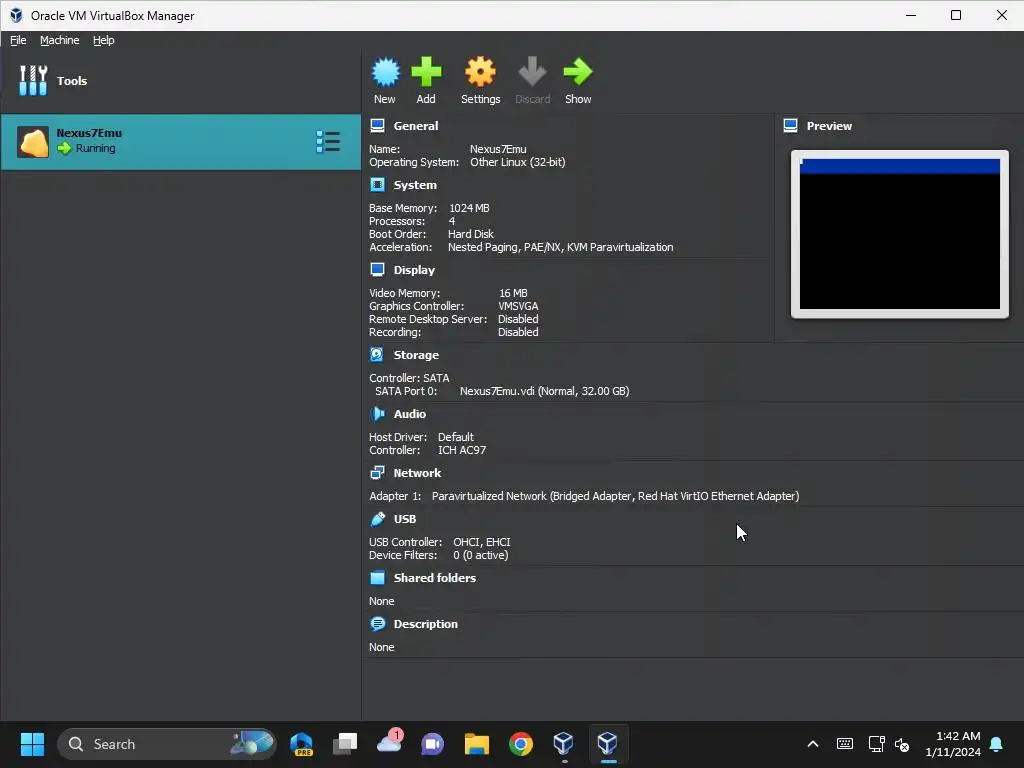Viewport: 1024px width, 768px height.
Task: Click the taskbar Search box
Action: [167, 744]
